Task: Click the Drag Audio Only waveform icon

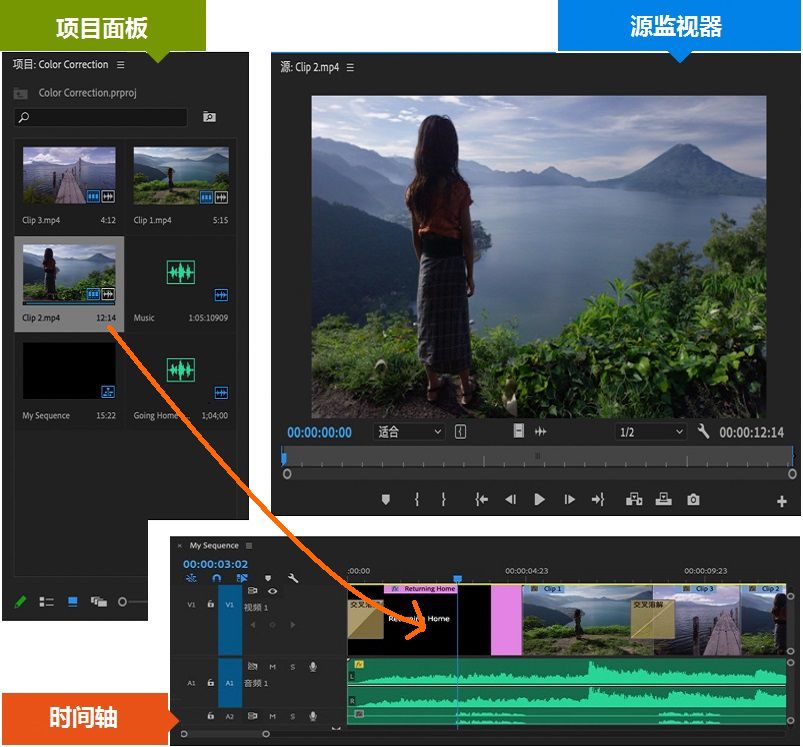Action: click(x=540, y=432)
